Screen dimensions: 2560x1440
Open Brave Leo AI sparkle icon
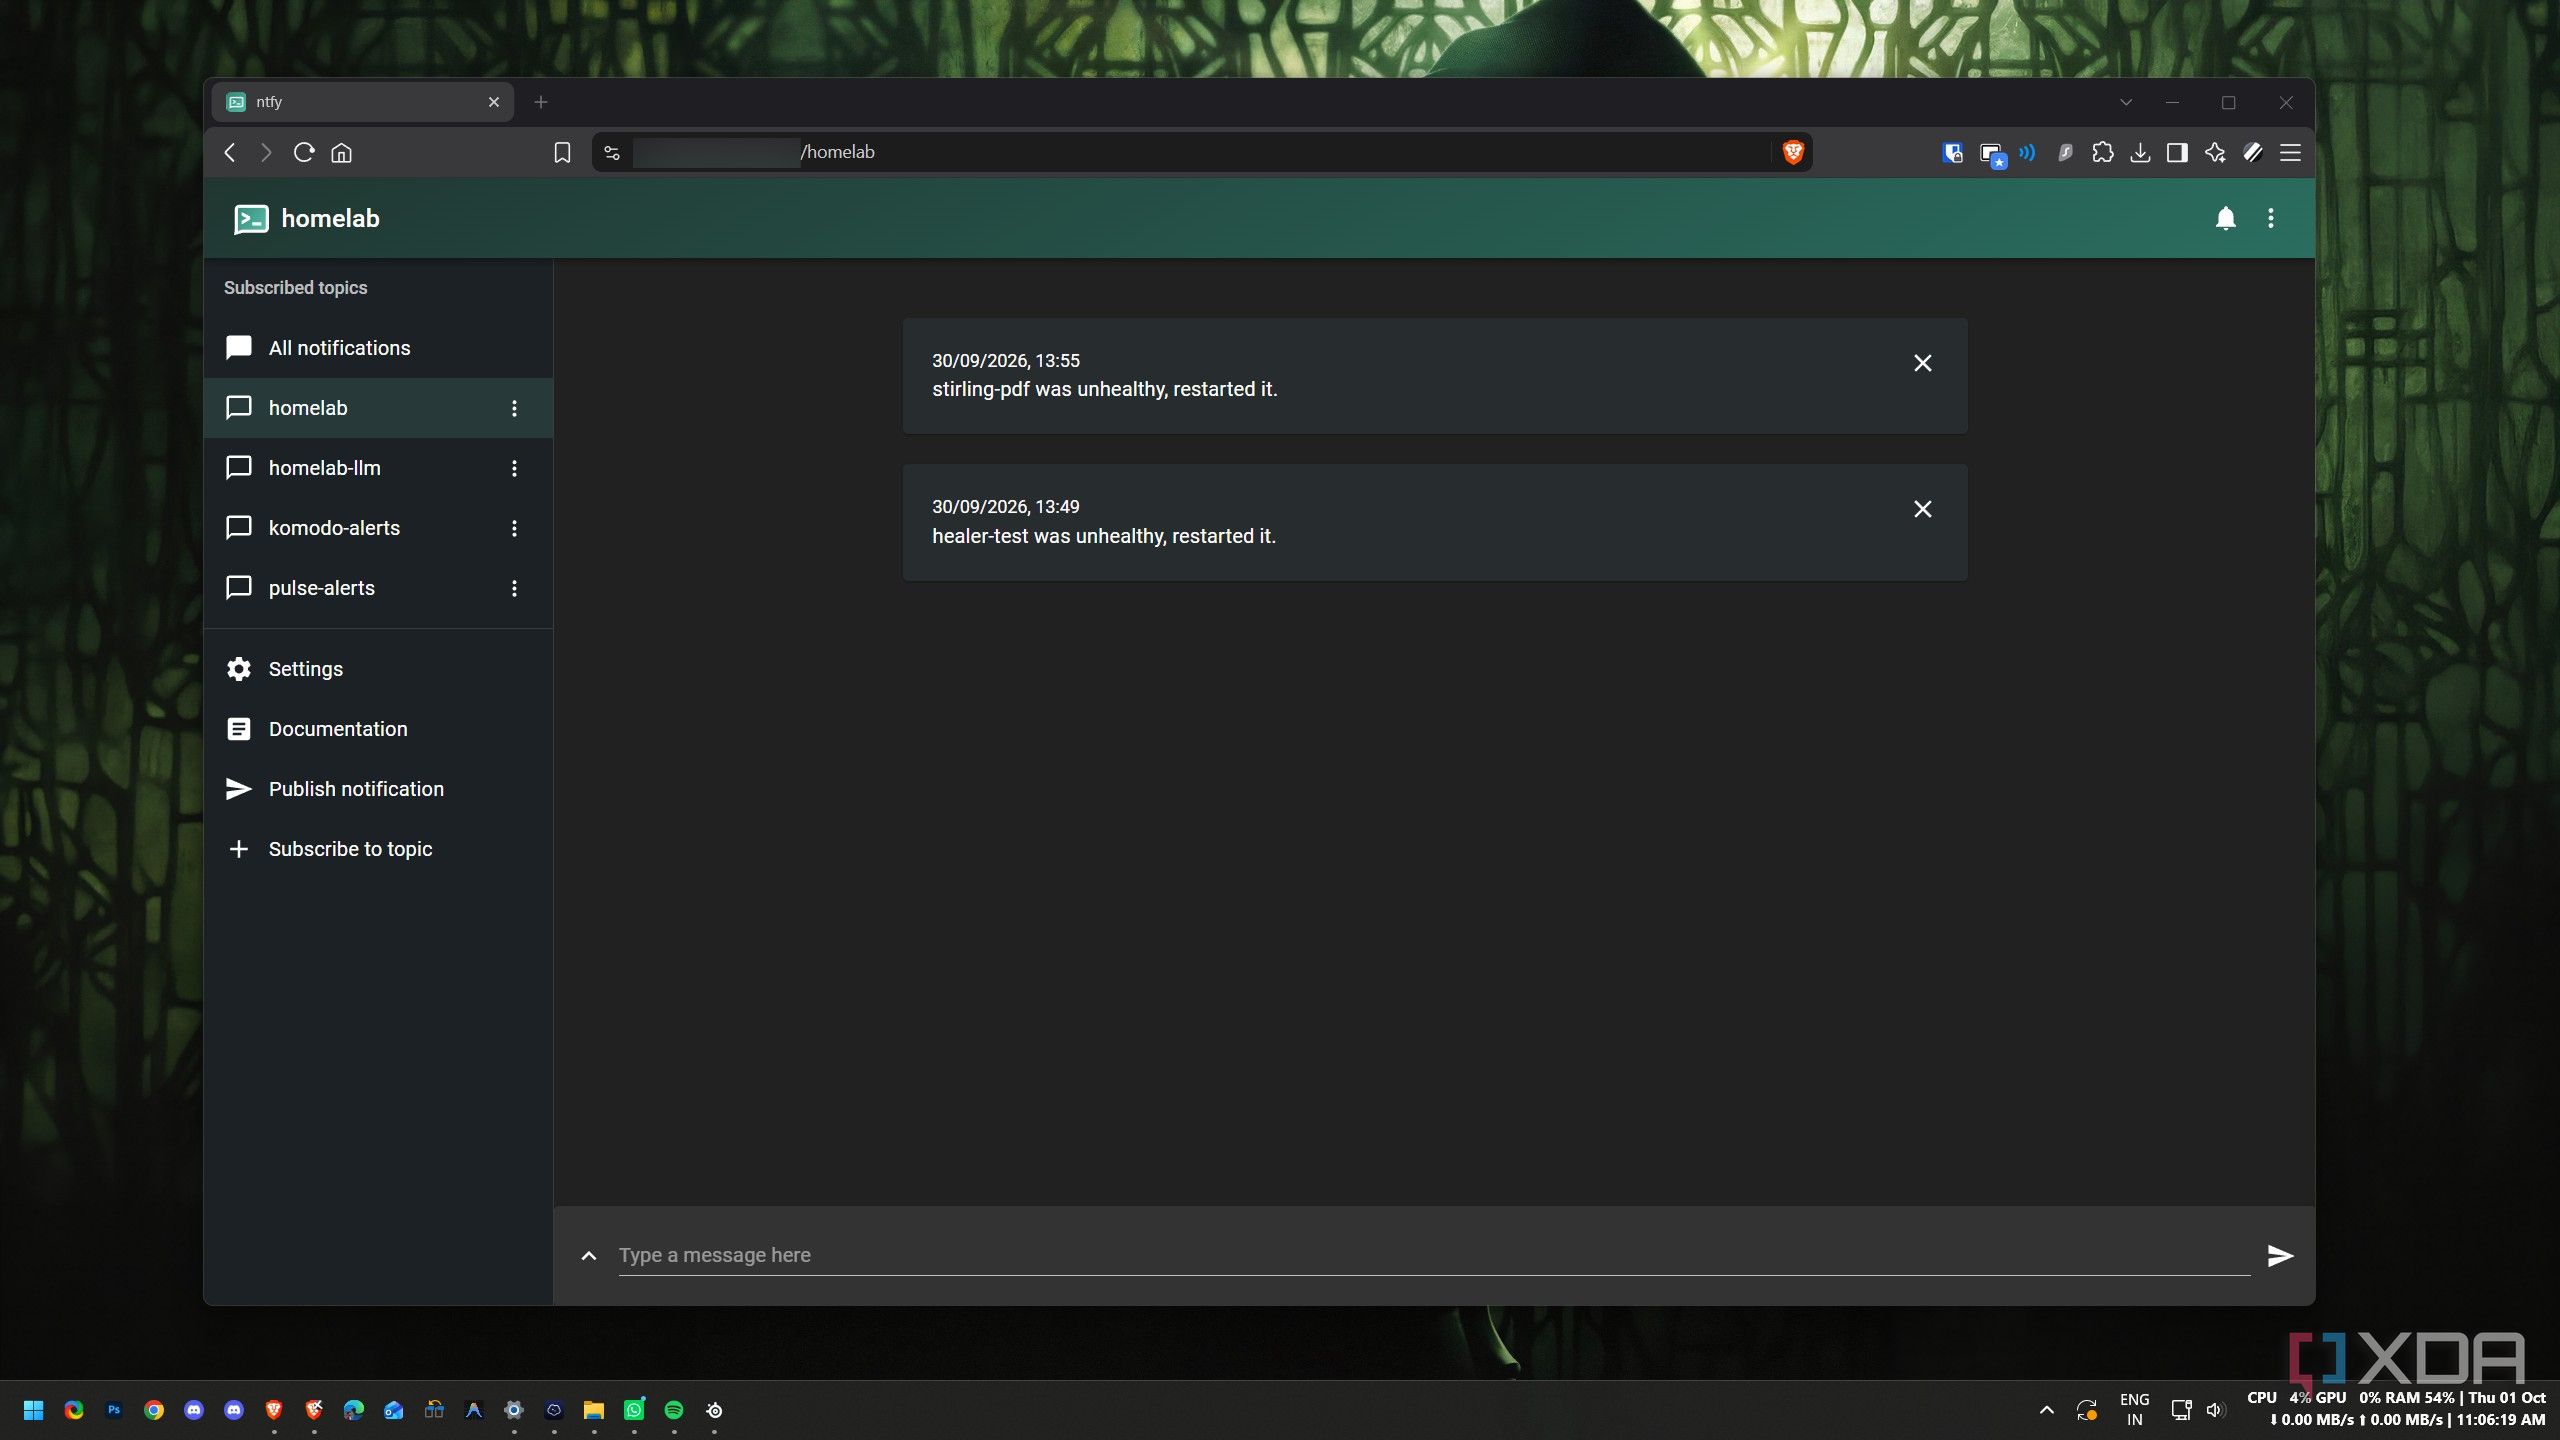[2215, 152]
